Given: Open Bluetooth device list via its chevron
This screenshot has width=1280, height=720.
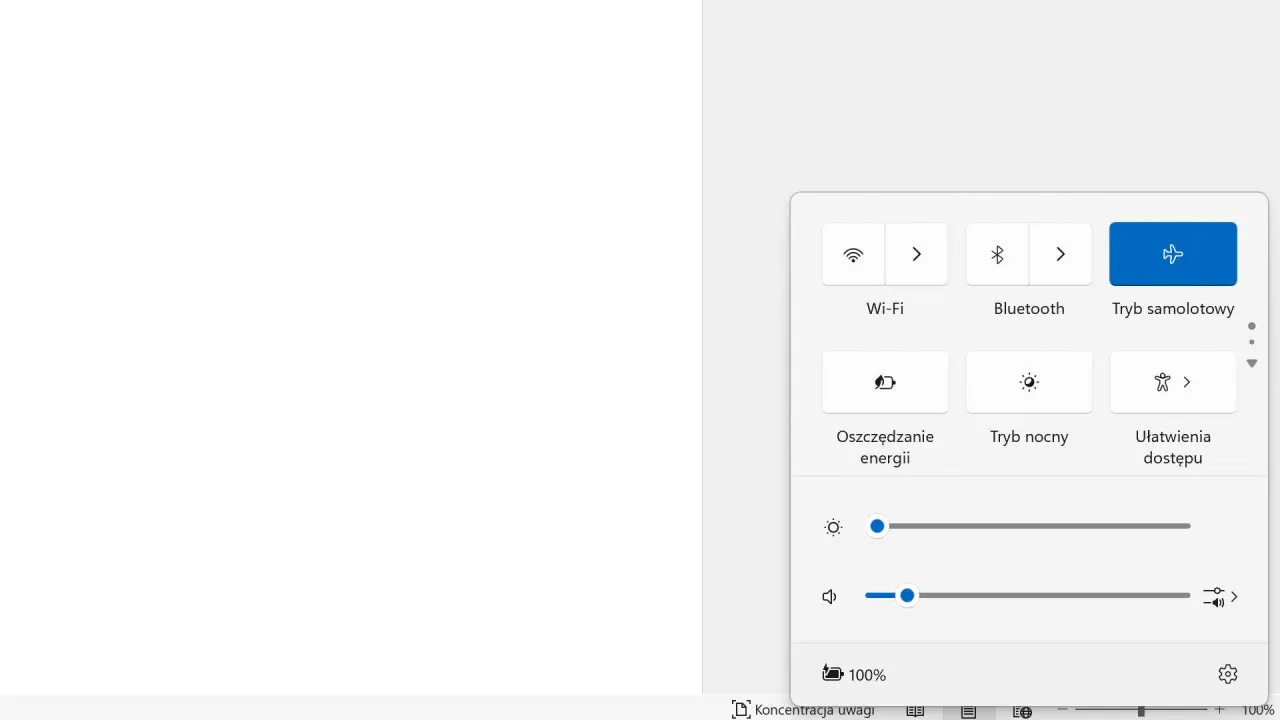Looking at the screenshot, I should (x=1060, y=253).
